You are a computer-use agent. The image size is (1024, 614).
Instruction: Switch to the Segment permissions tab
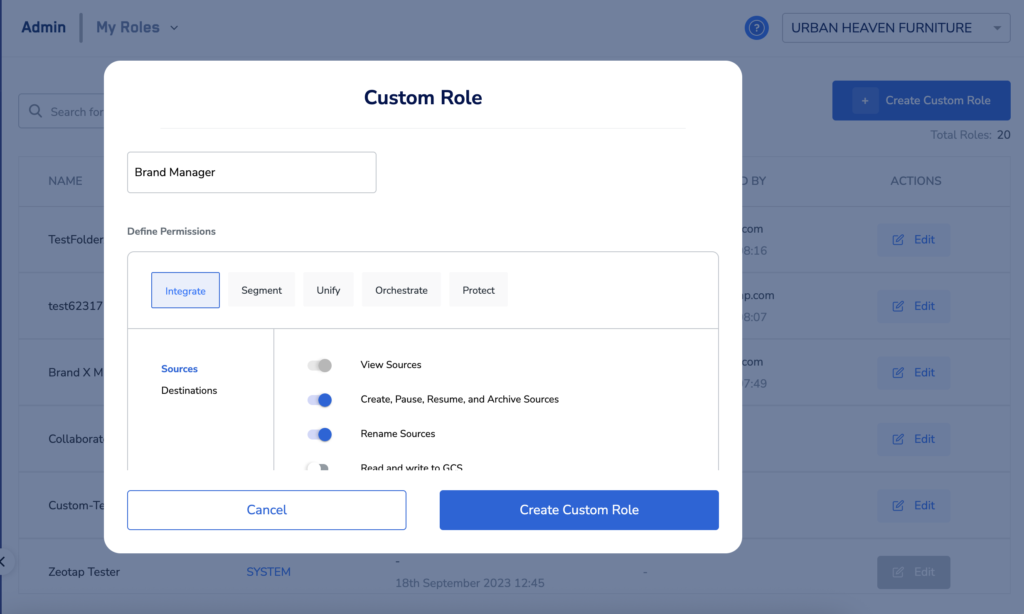tap(261, 290)
